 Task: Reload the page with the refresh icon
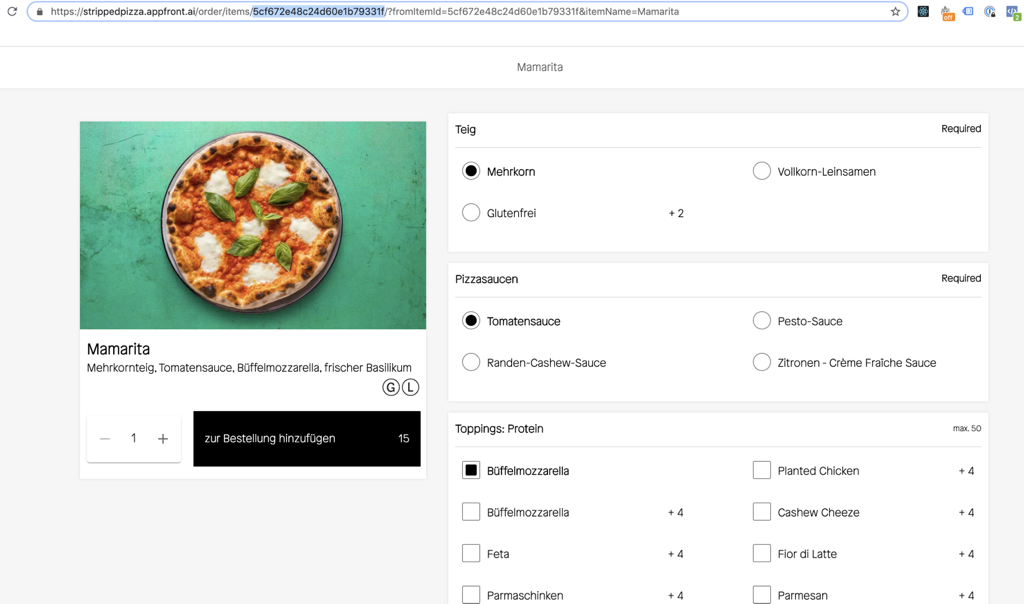pos(12,11)
